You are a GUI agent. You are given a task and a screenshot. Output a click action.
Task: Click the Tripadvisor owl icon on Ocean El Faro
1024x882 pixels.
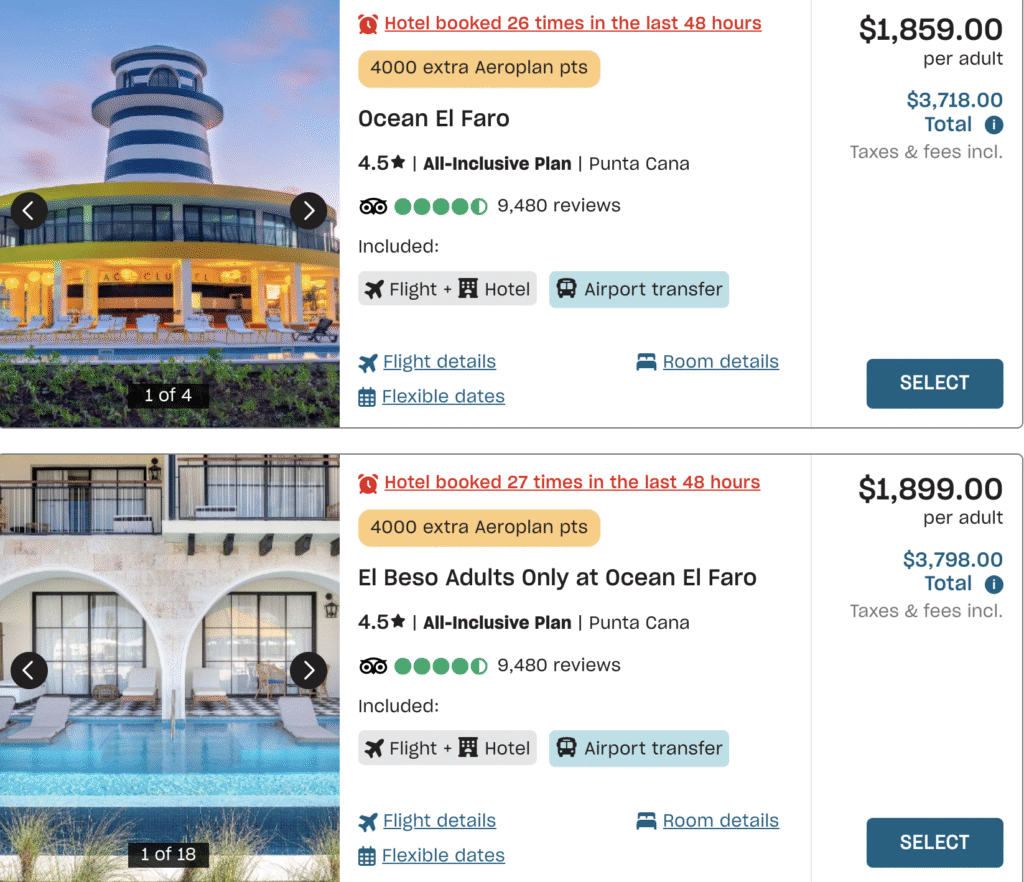click(374, 206)
